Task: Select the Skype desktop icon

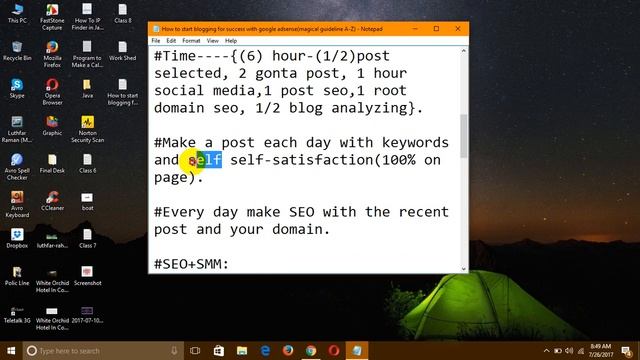Action: point(17,88)
